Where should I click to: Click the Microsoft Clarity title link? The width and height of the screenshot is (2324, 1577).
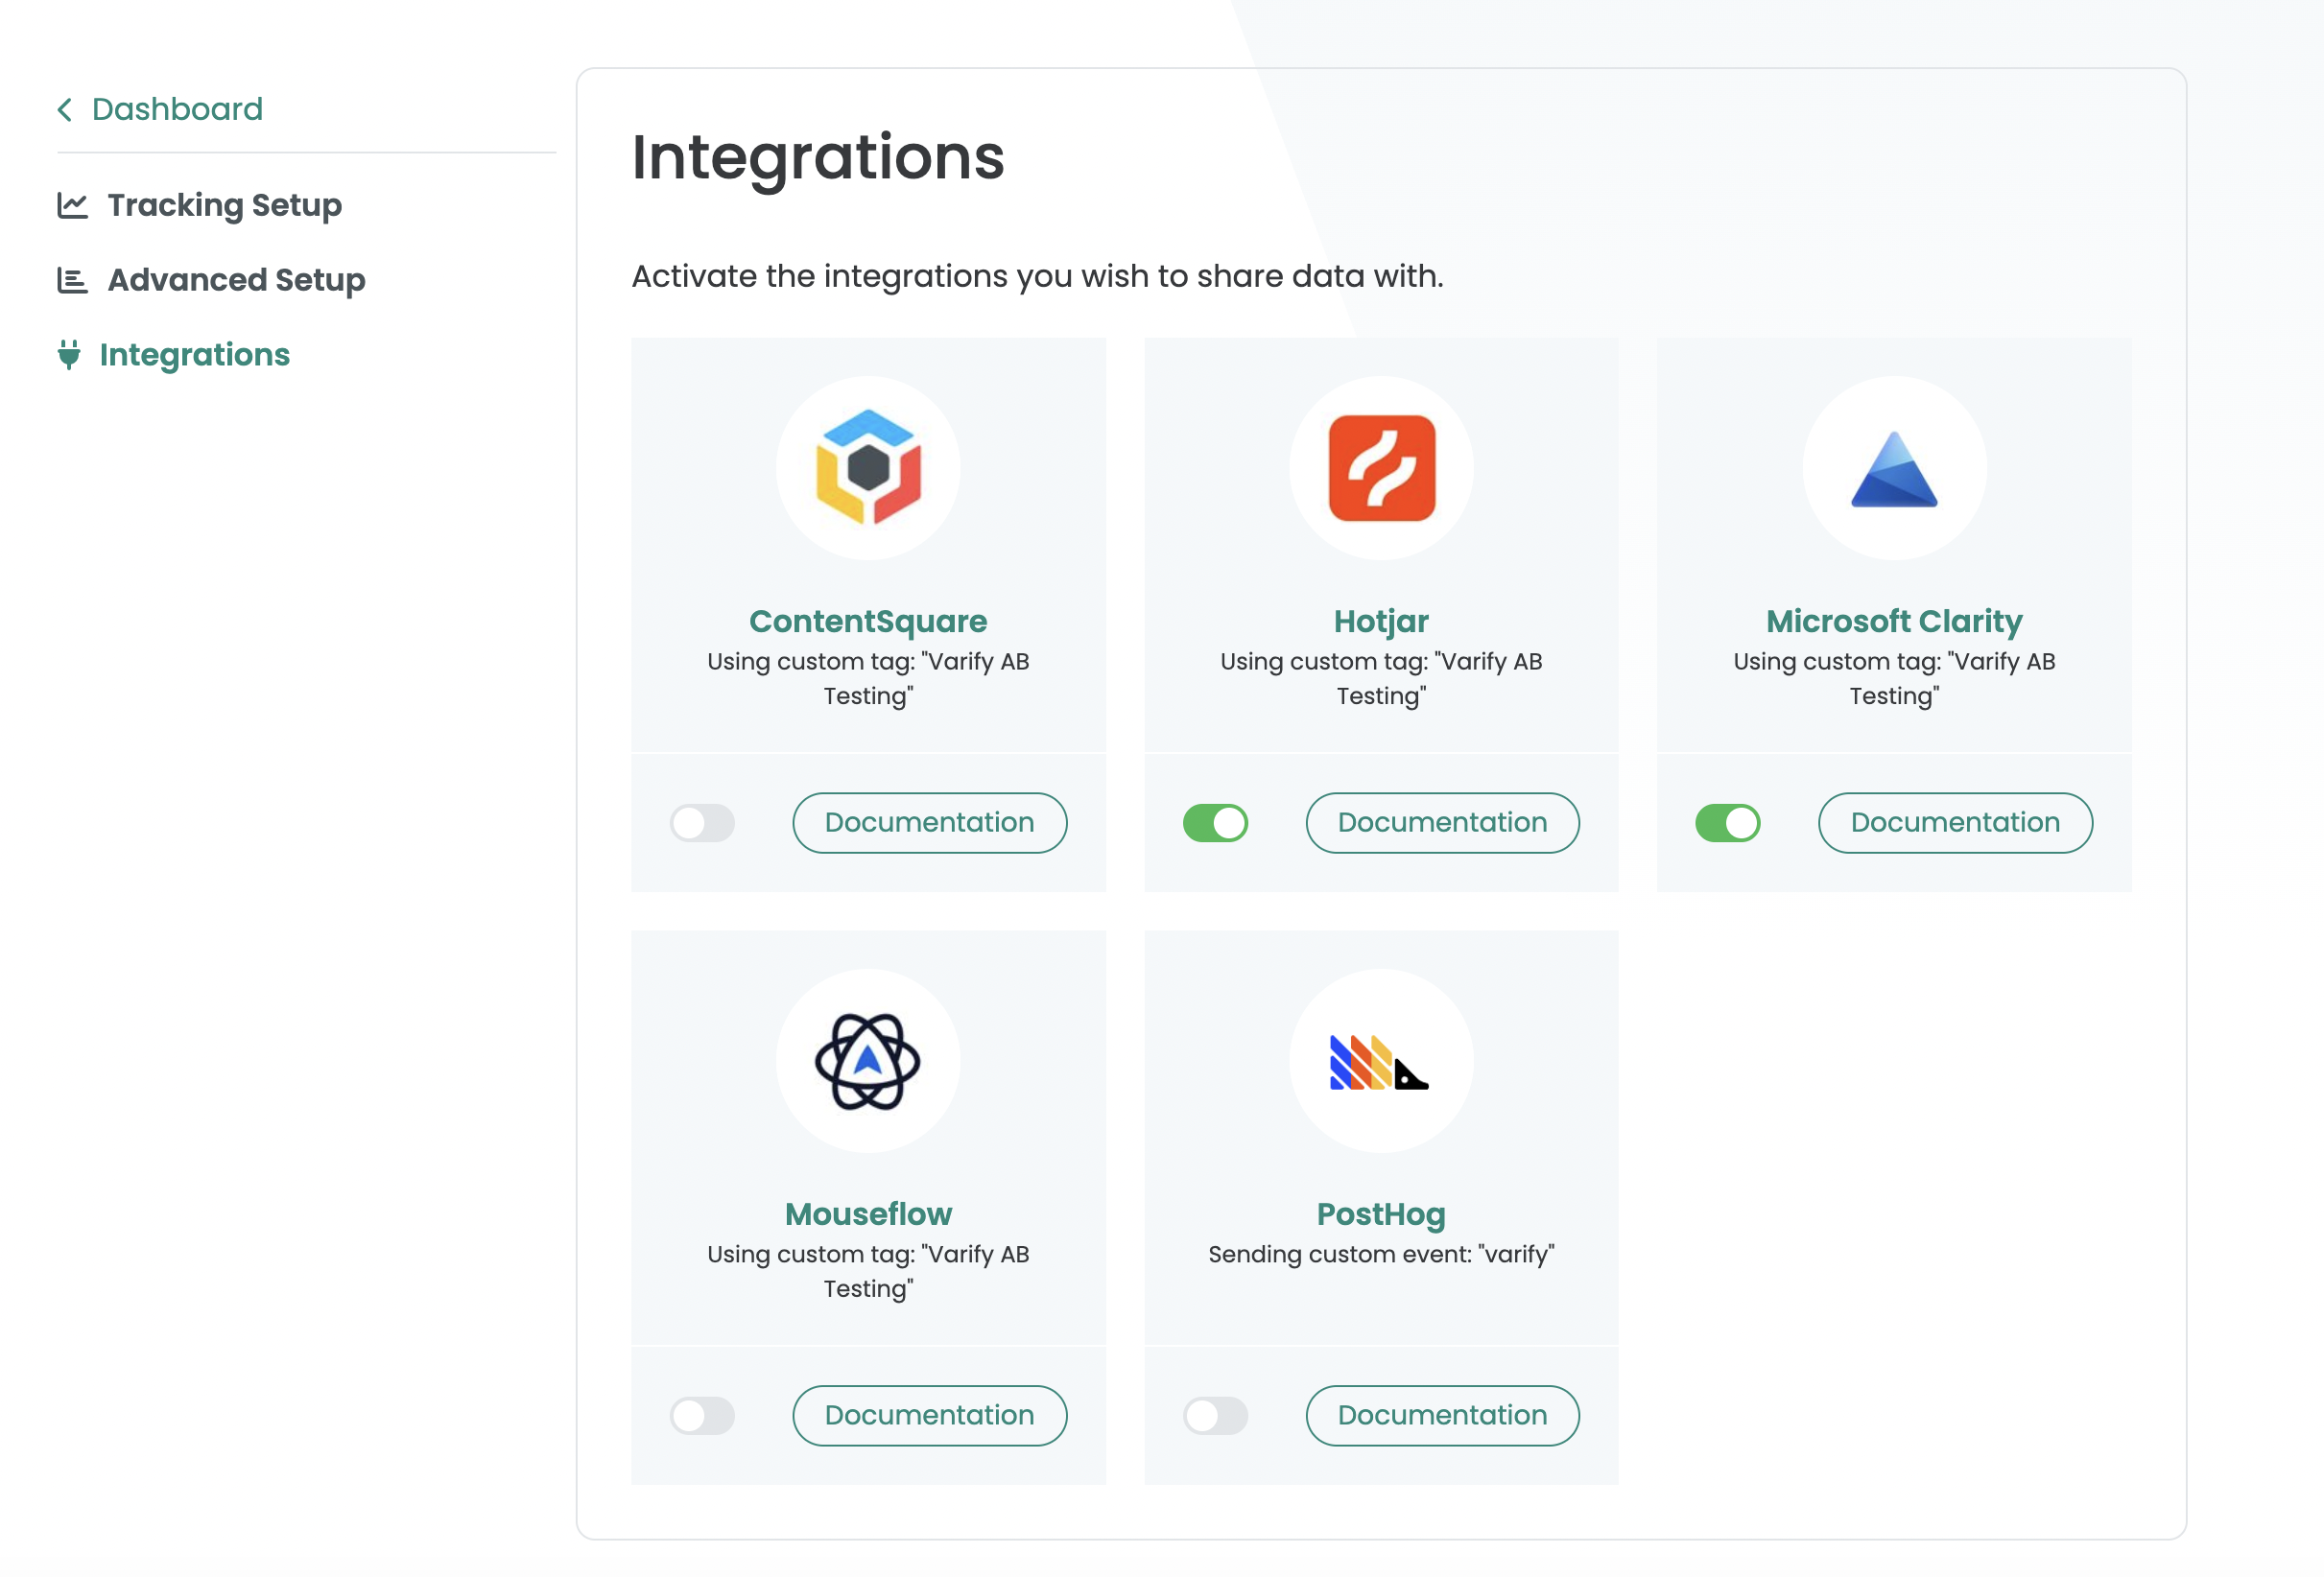[x=1894, y=621]
